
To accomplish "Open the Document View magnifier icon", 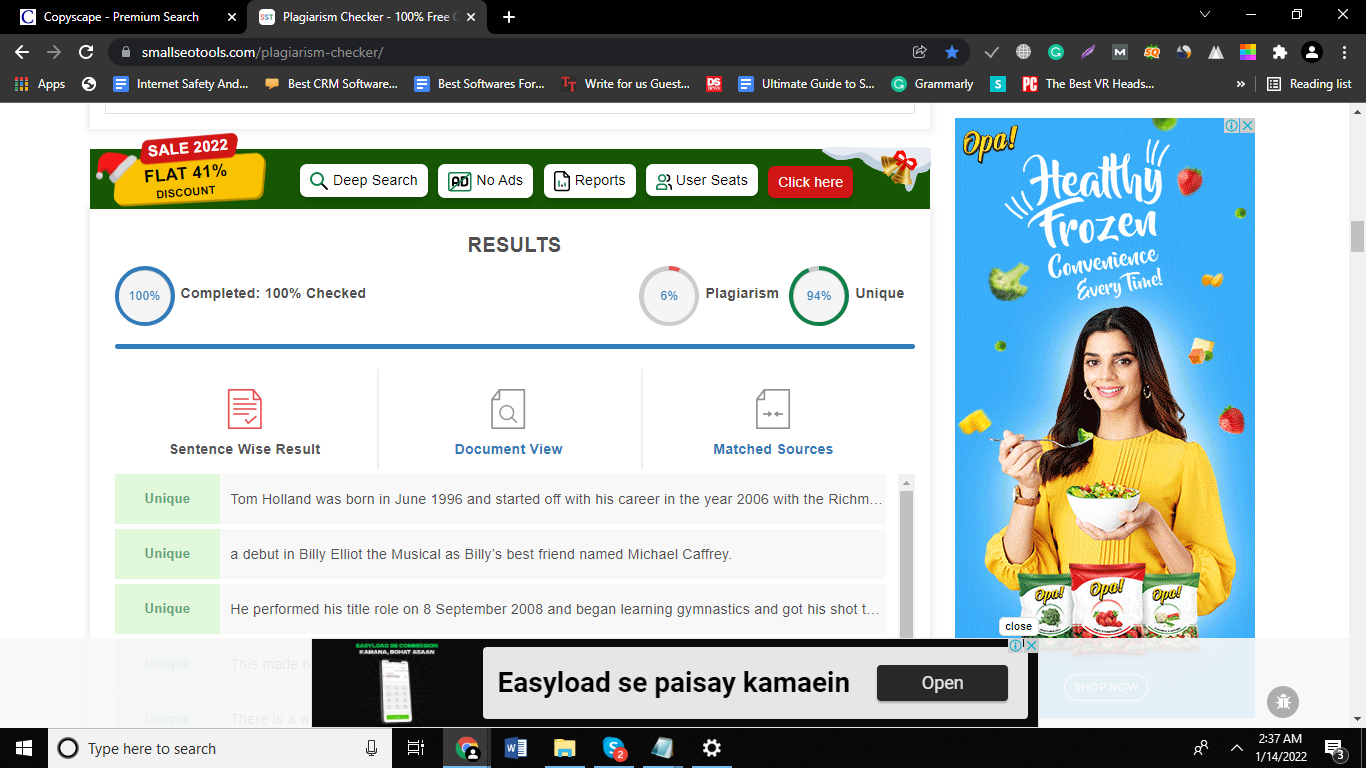I will [x=508, y=409].
